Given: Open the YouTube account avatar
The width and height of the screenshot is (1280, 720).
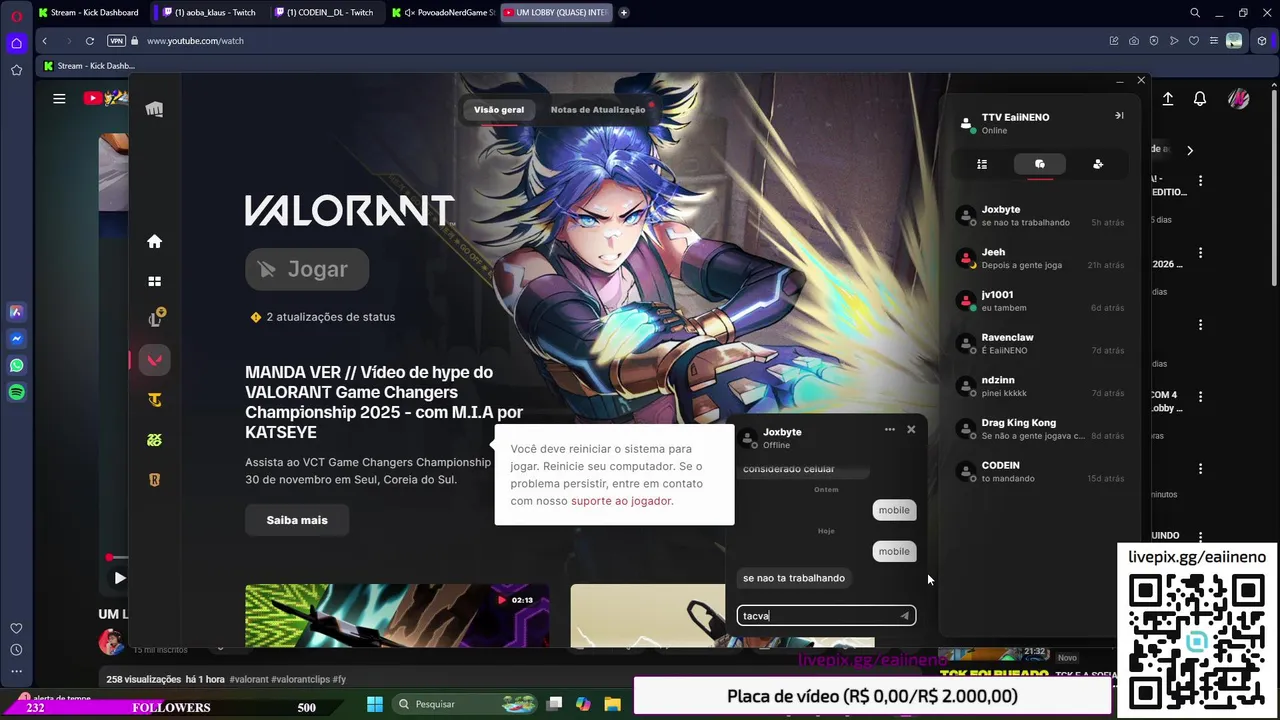Looking at the screenshot, I should pyautogui.click(x=1238, y=99).
